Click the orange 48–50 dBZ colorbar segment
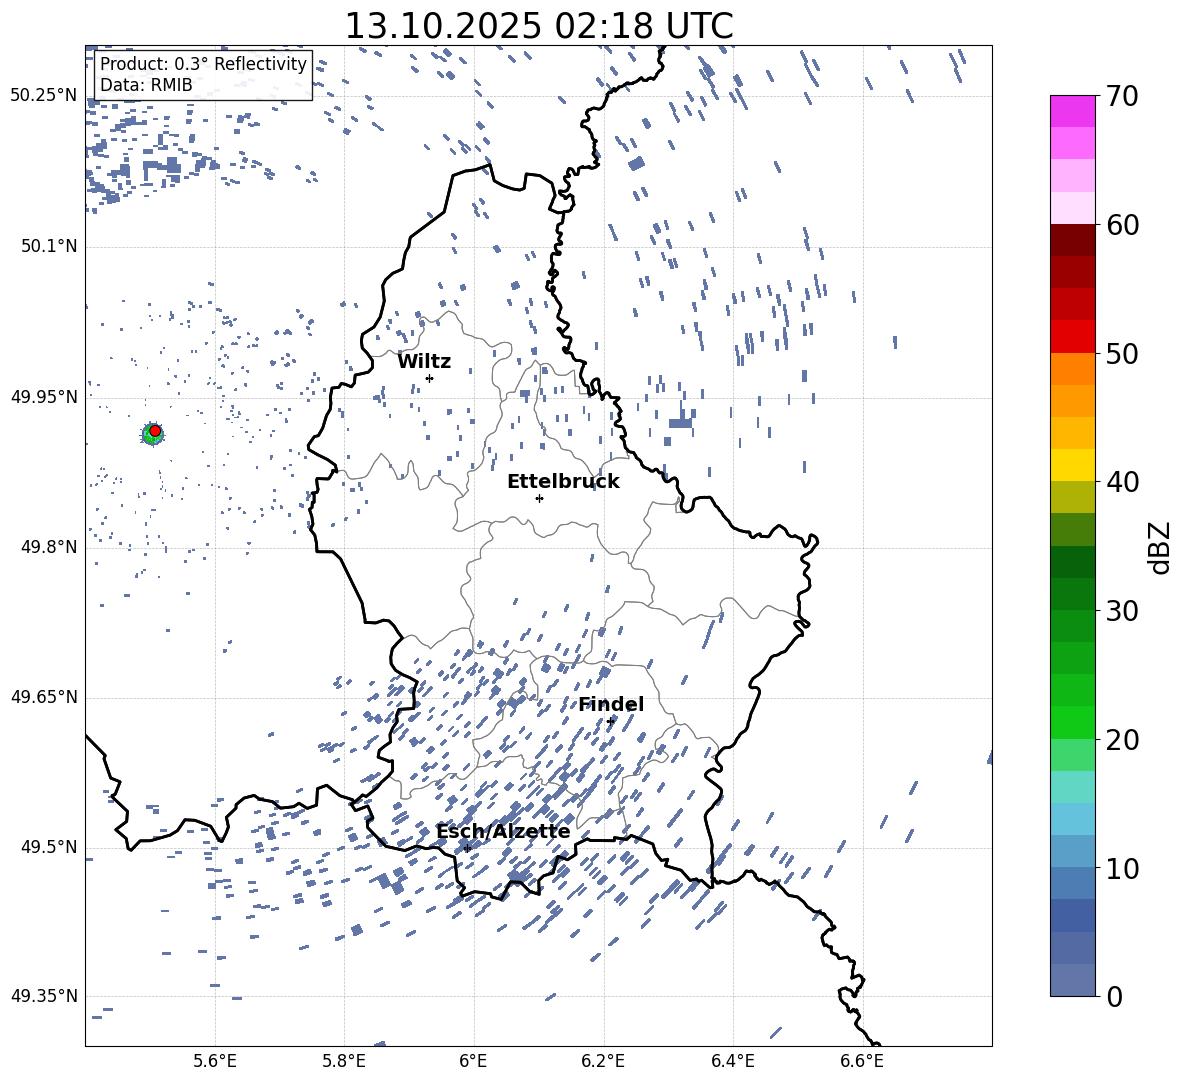This screenshot has width=1184, height=1081. click(1073, 369)
